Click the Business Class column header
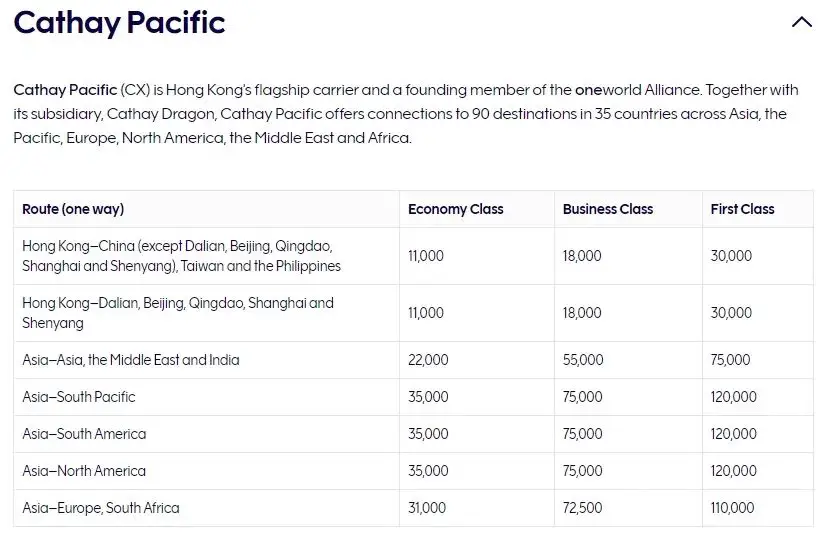Image resolution: width=823 pixels, height=534 pixels. point(607,209)
